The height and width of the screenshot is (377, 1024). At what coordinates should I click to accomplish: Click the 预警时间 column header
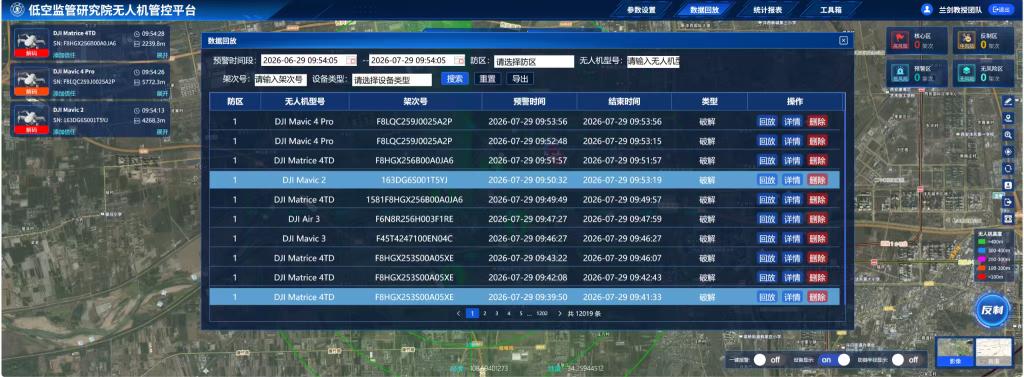(528, 102)
